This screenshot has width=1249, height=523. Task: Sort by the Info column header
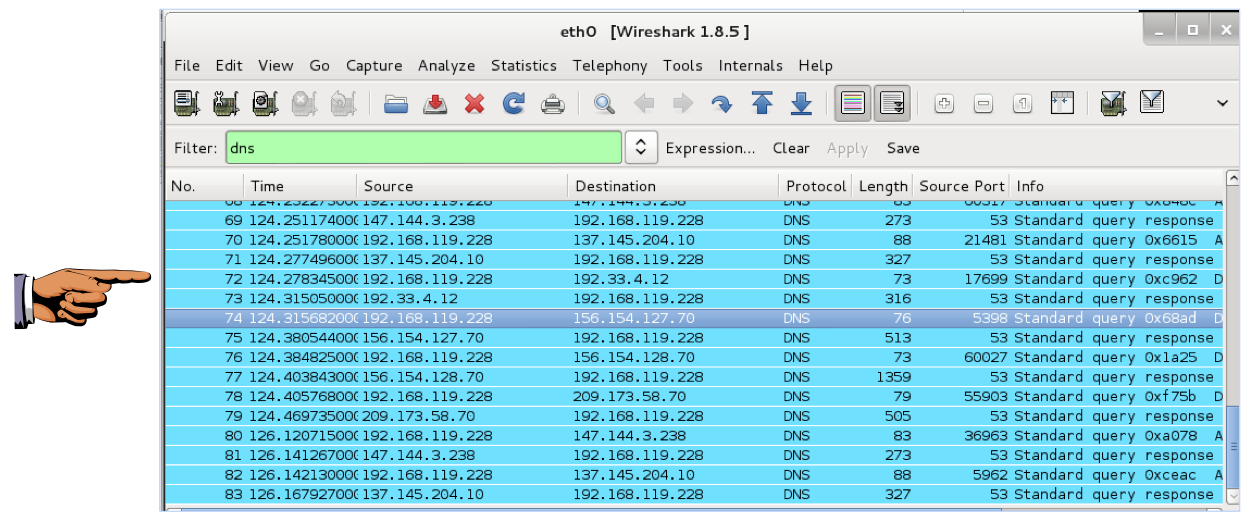pos(1117,186)
